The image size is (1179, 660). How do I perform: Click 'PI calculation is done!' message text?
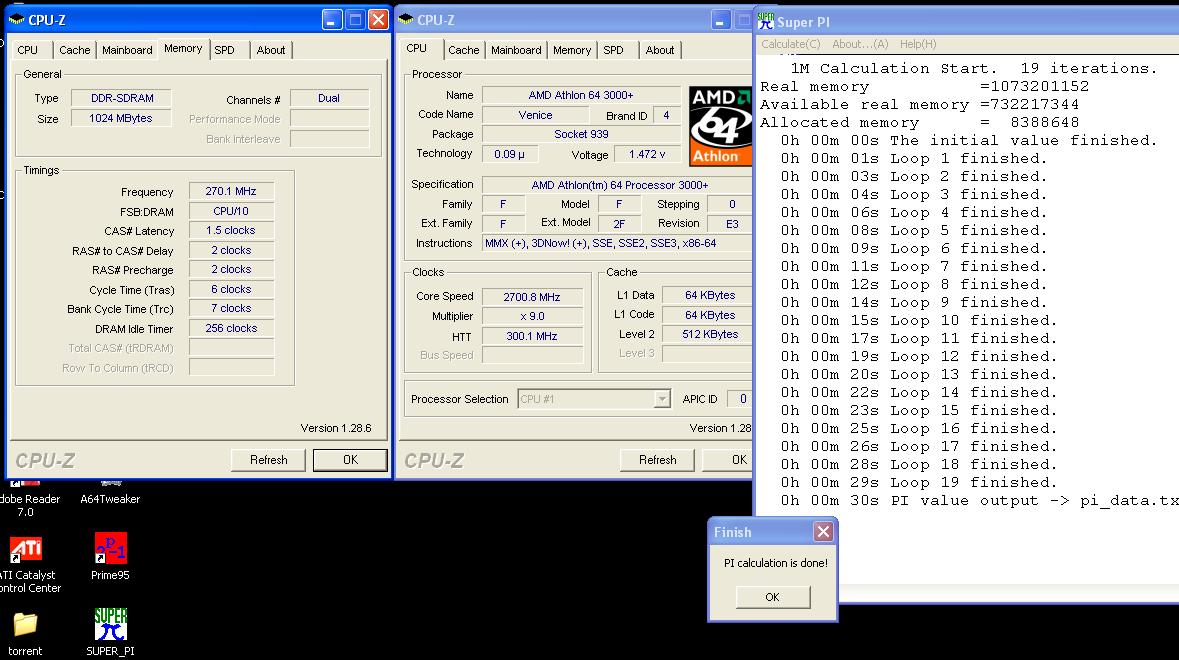click(775, 562)
